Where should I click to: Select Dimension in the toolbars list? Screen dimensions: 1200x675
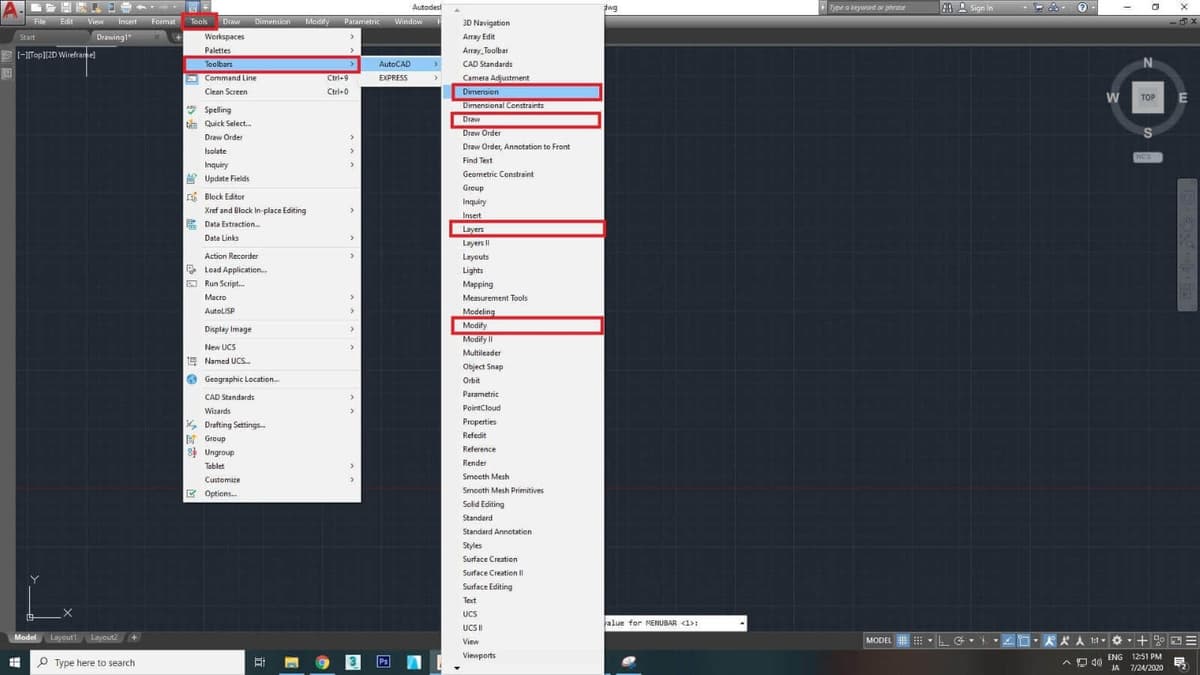coord(526,92)
